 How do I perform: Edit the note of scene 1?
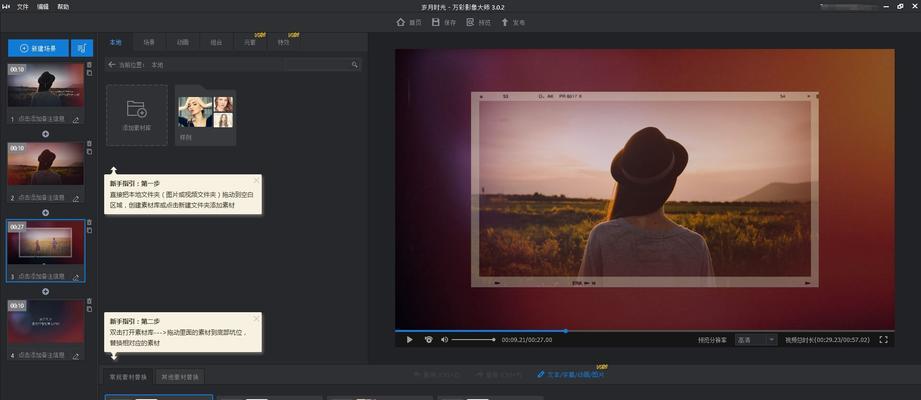coord(75,119)
